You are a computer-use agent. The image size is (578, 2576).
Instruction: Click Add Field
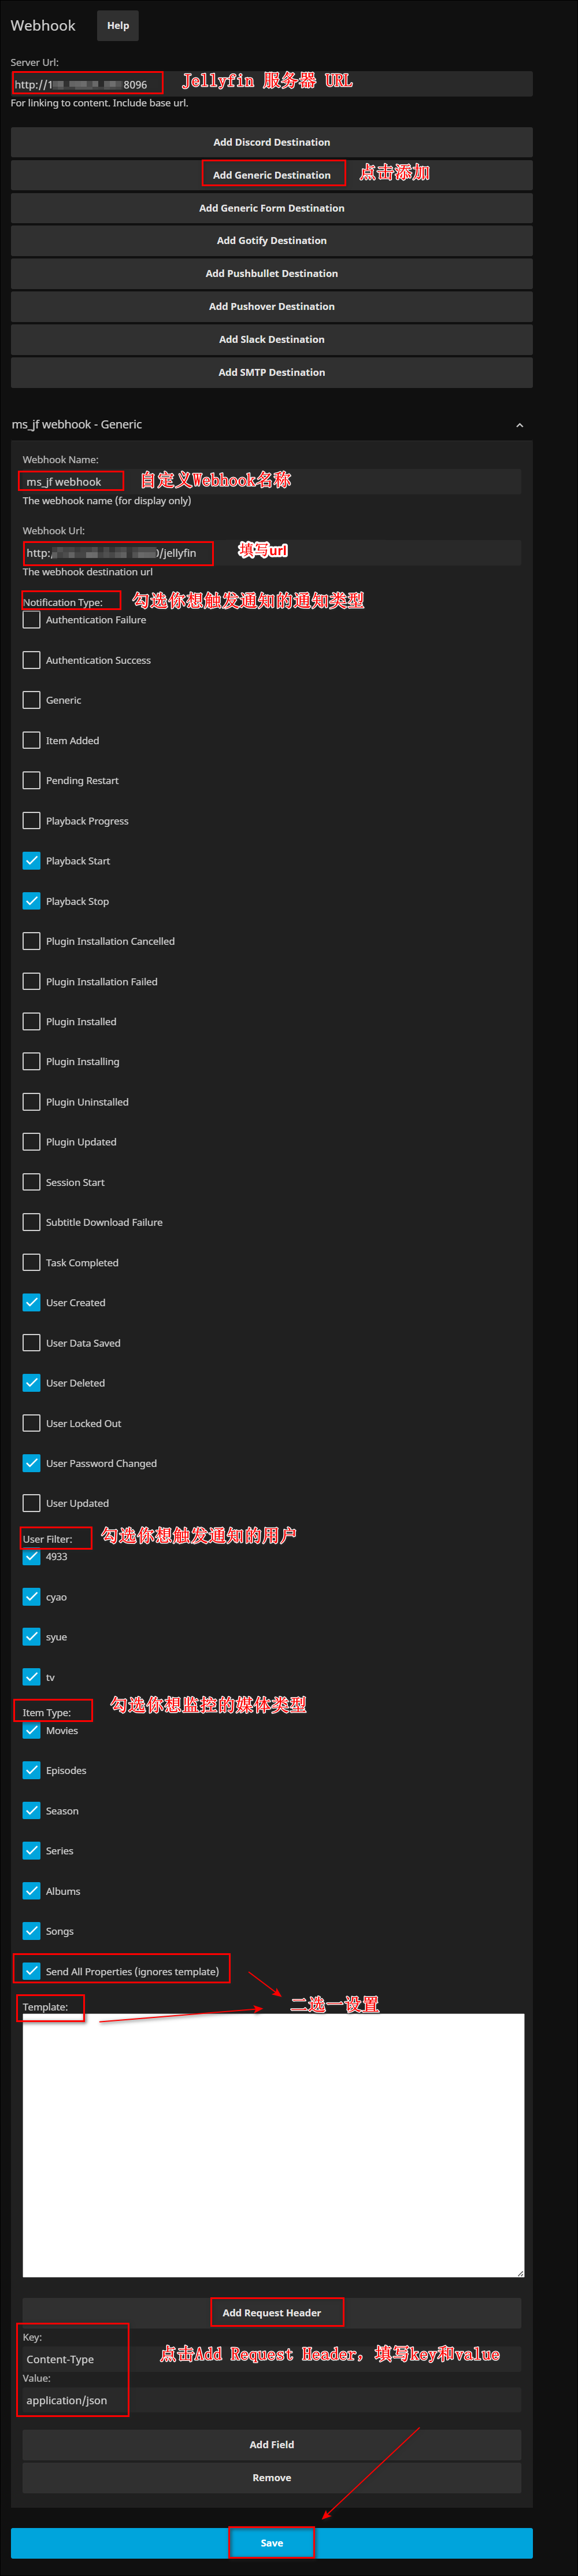[x=271, y=2444]
